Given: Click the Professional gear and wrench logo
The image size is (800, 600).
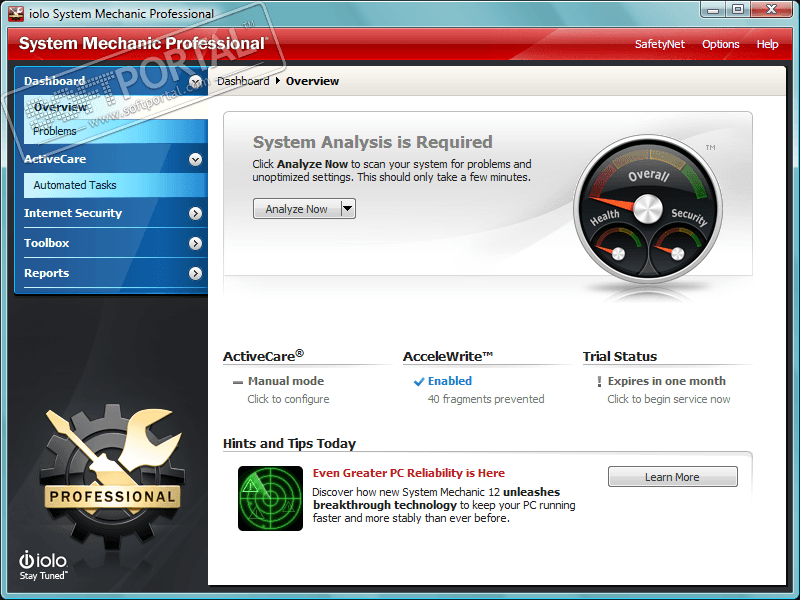Looking at the screenshot, I should coord(112,476).
